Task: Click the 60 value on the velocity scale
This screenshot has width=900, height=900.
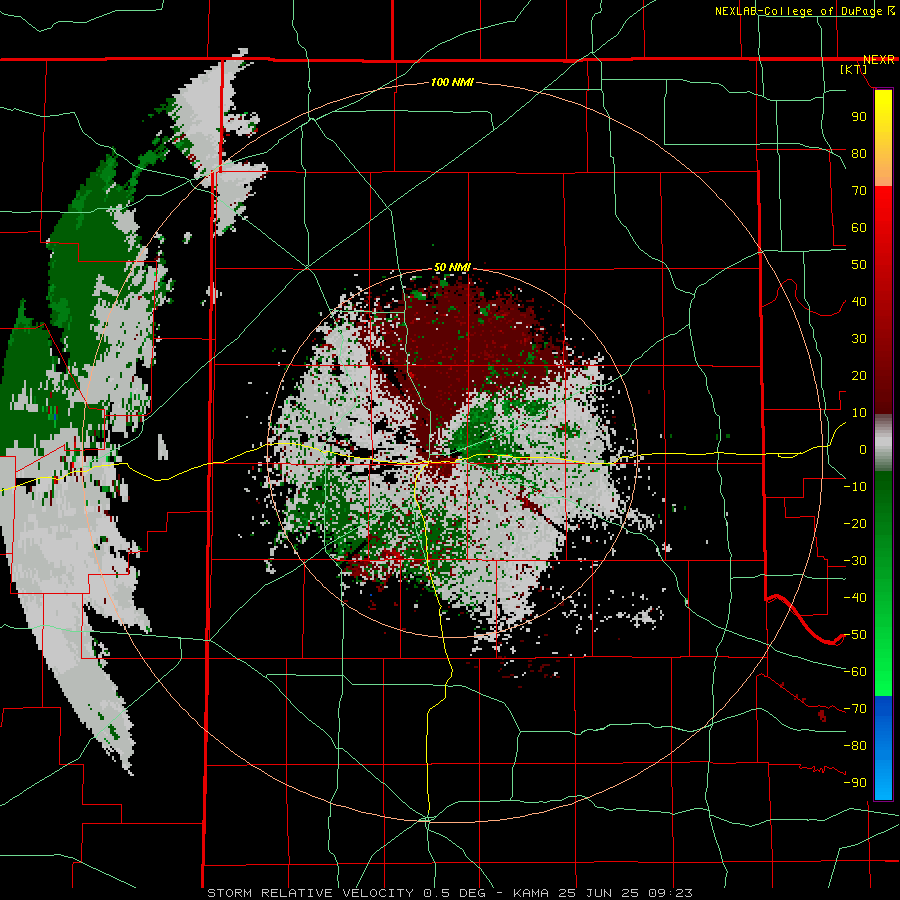Action: tap(859, 227)
